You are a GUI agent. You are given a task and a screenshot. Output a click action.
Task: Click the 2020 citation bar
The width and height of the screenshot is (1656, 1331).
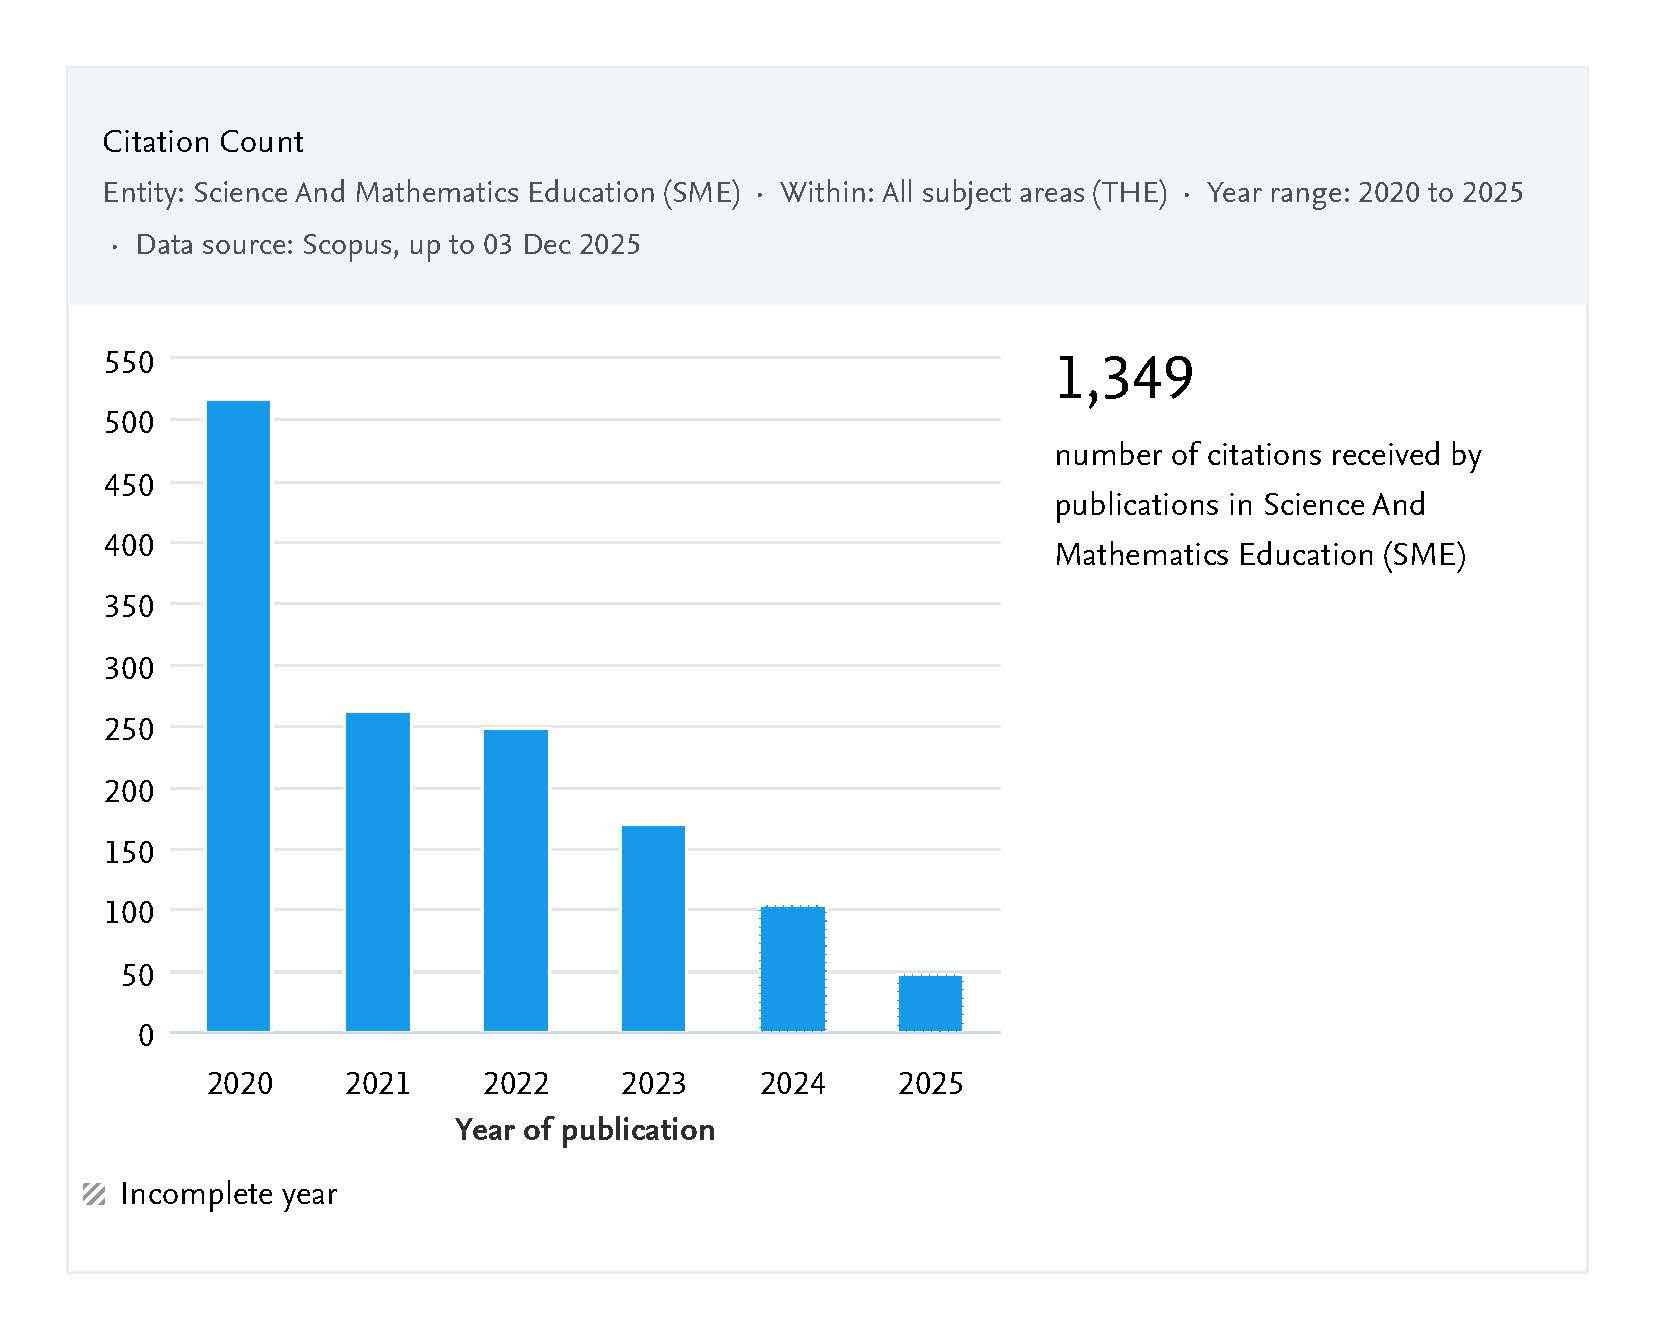point(238,715)
